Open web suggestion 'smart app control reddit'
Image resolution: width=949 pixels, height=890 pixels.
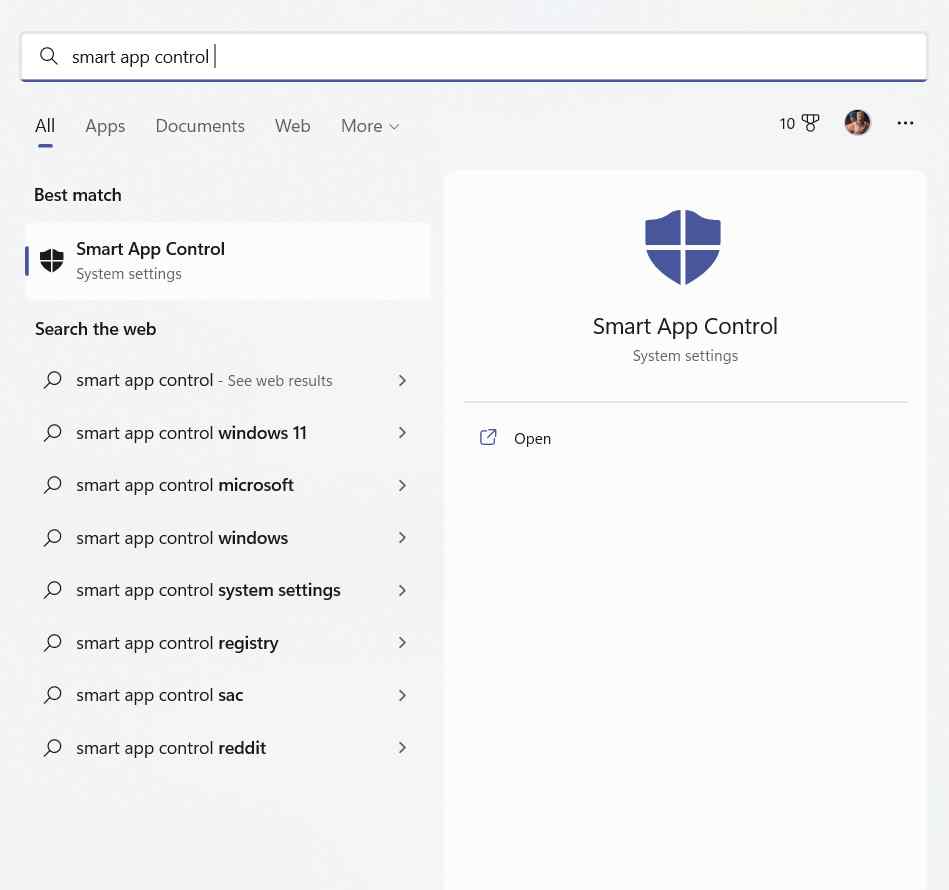click(x=228, y=748)
